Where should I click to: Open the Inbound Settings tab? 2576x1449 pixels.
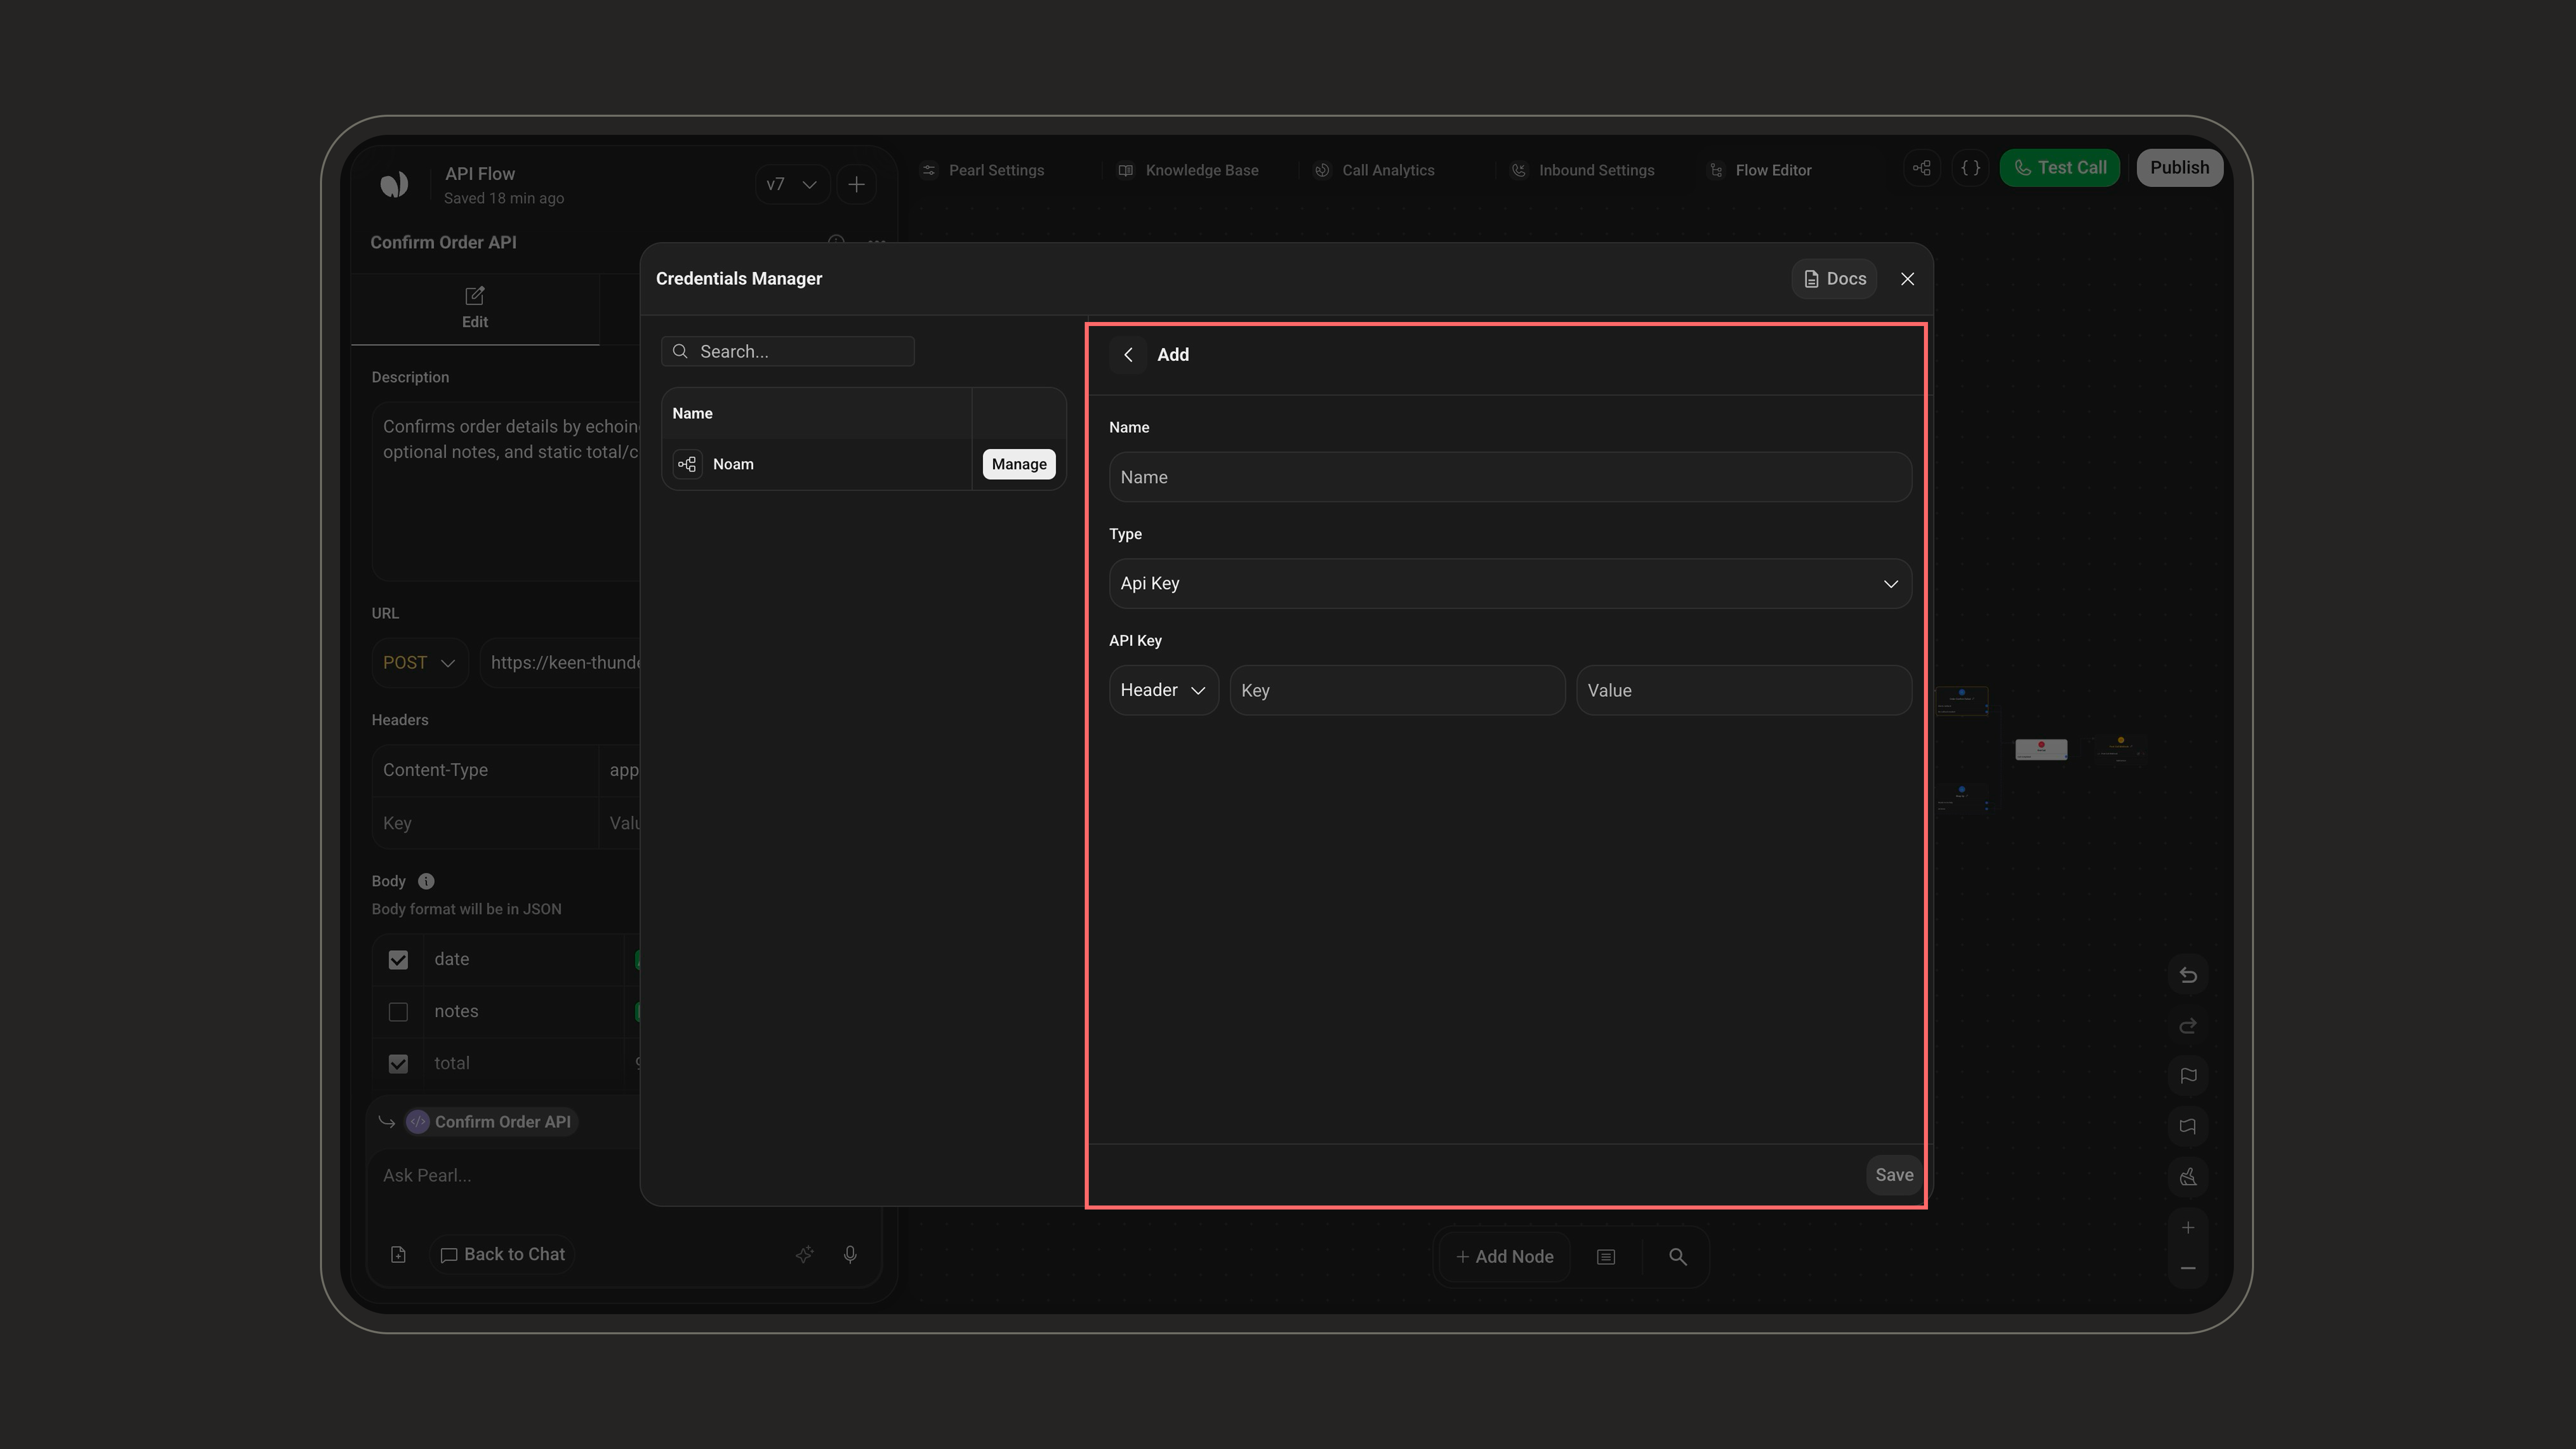tap(1583, 170)
